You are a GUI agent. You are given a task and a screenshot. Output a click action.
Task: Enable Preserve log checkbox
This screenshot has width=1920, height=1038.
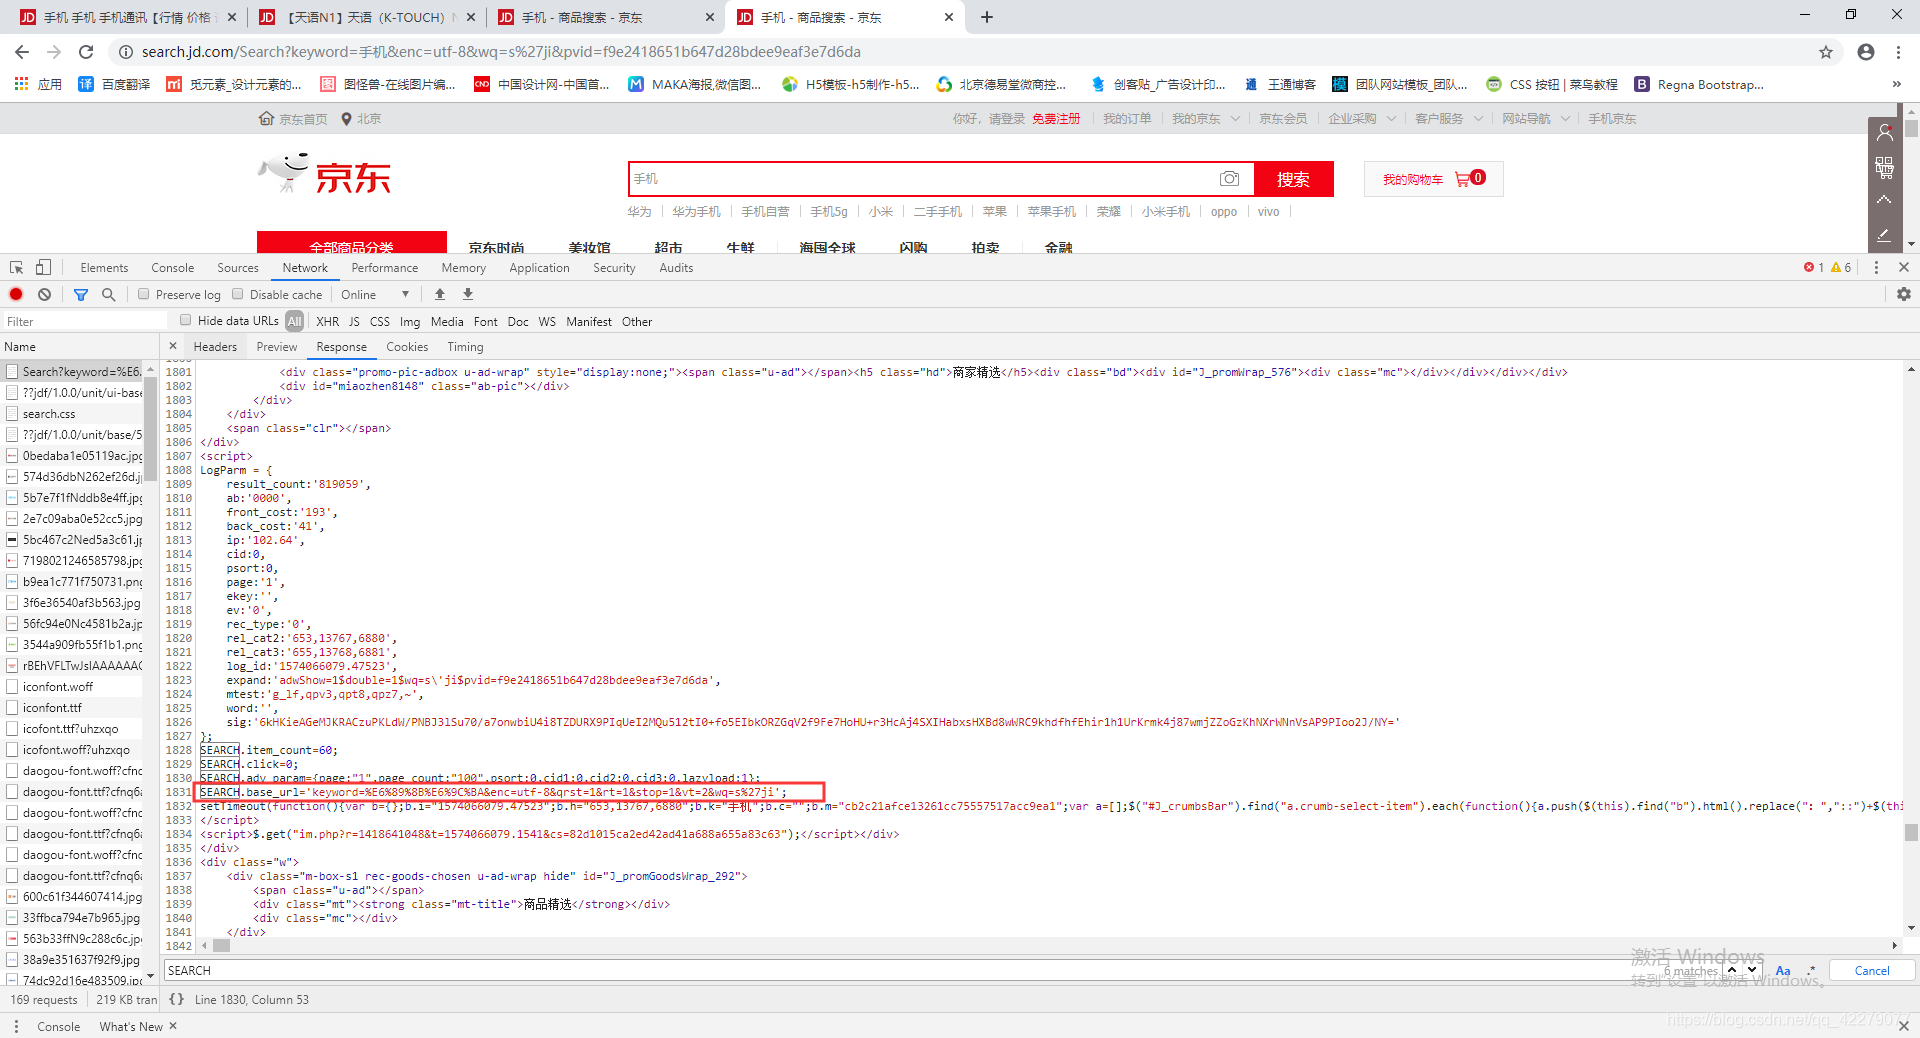pos(144,294)
